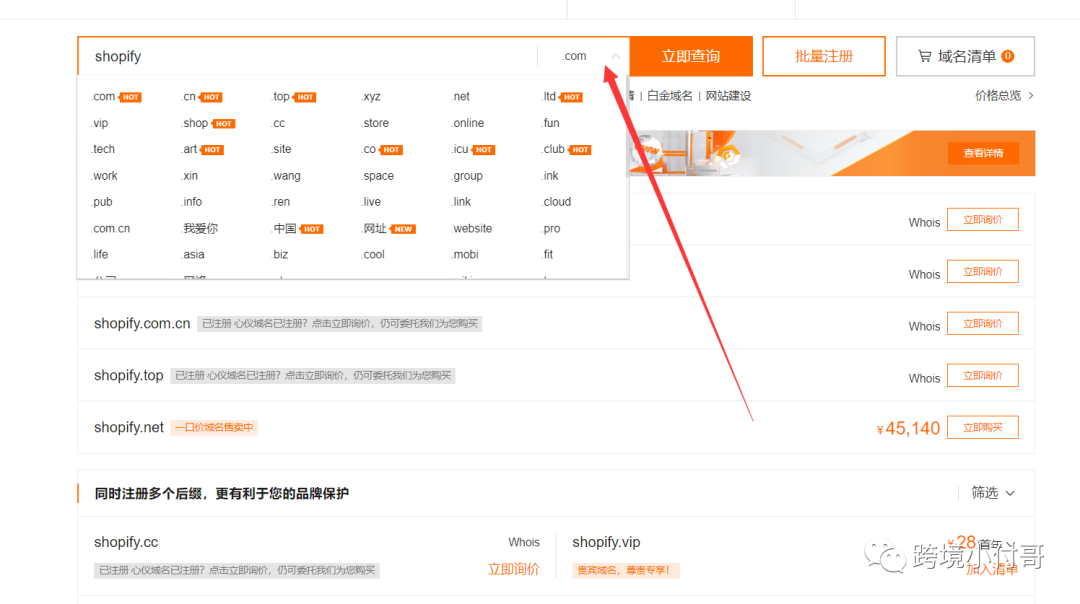Click the 批量注册 button

824,56
